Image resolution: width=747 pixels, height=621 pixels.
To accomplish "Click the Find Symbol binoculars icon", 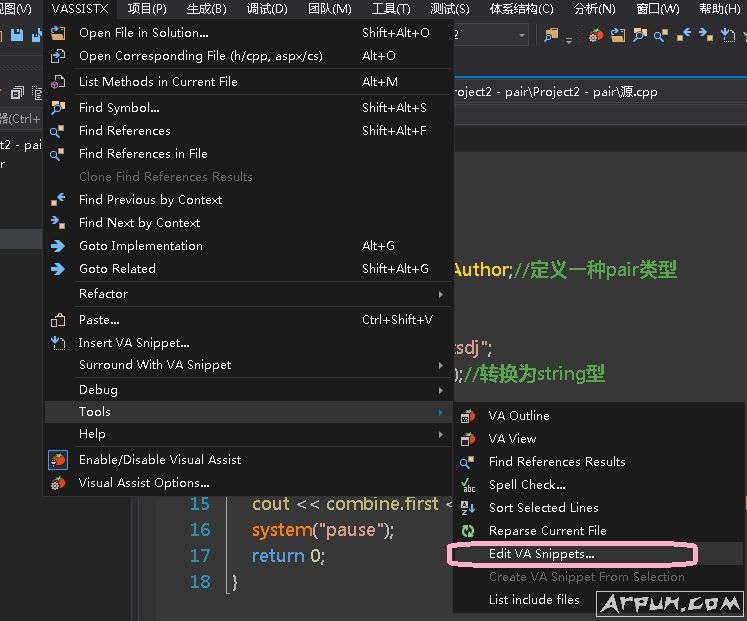I will 58,108.
